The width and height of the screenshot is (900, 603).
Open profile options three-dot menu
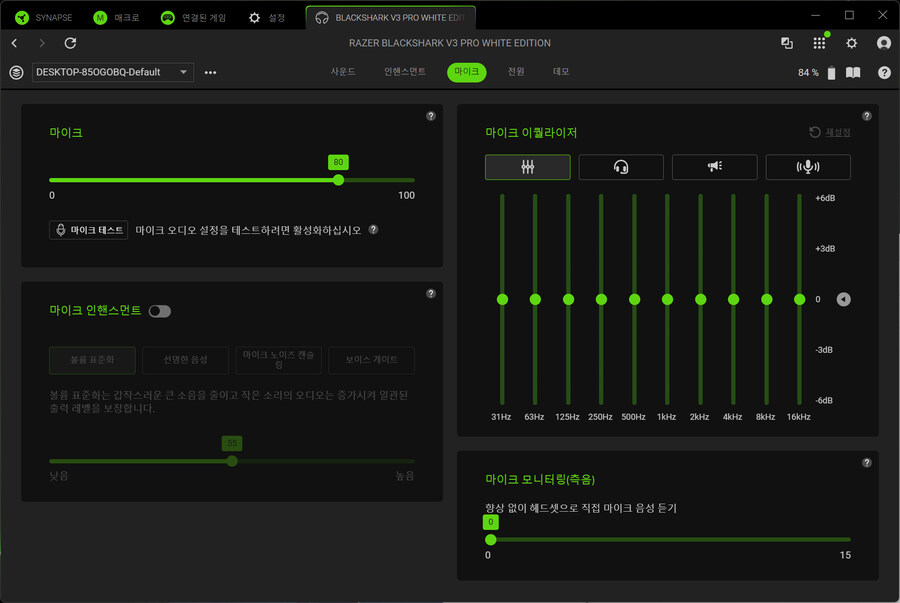pyautogui.click(x=211, y=72)
